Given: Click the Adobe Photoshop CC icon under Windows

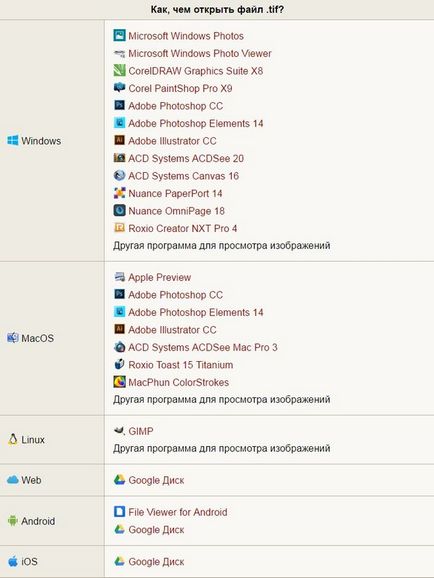Looking at the screenshot, I should pyautogui.click(x=119, y=105).
